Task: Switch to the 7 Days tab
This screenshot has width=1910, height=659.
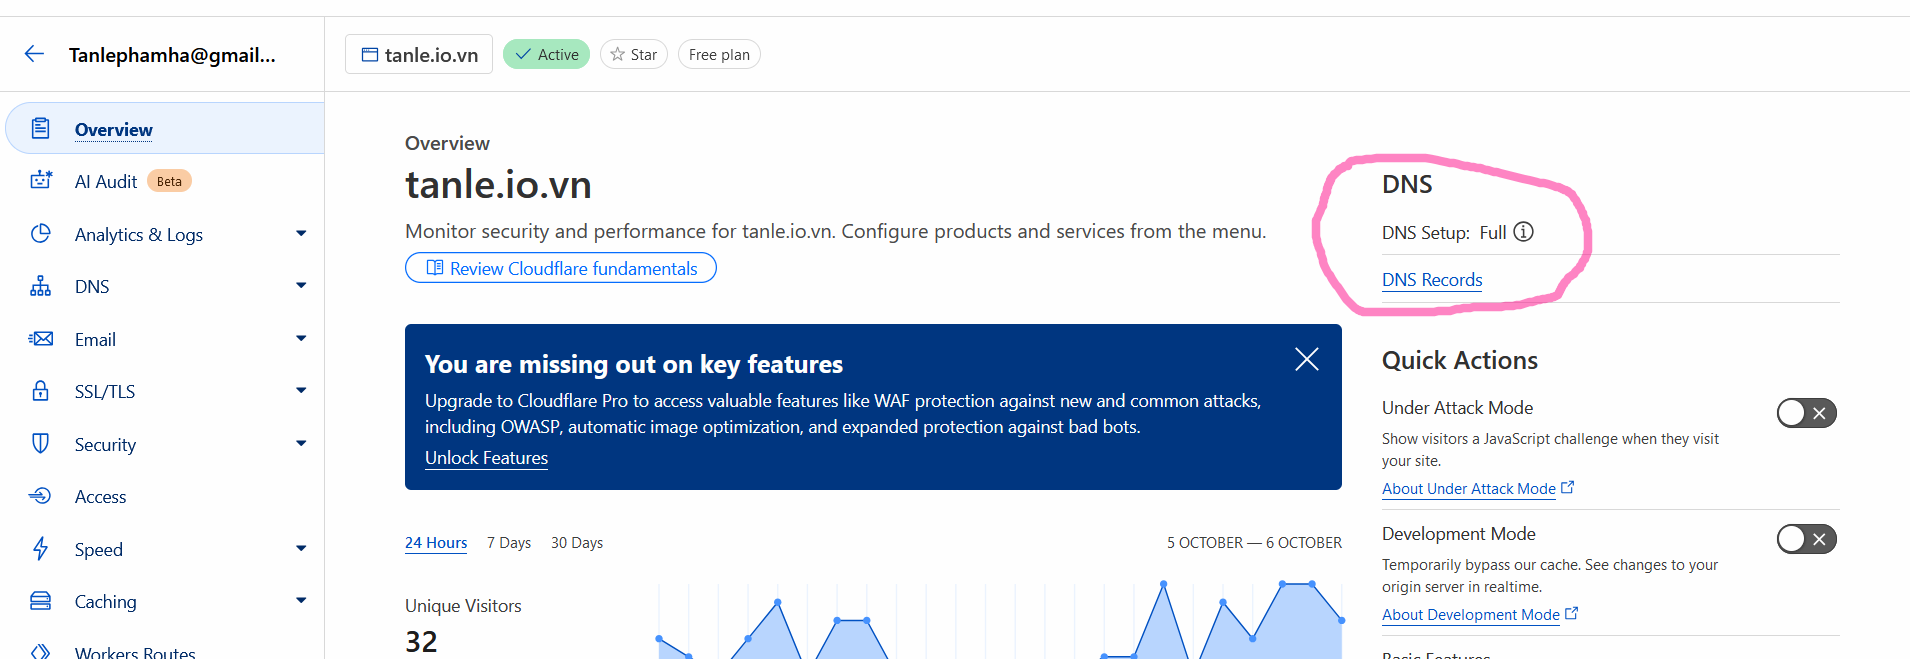Action: click(x=508, y=542)
